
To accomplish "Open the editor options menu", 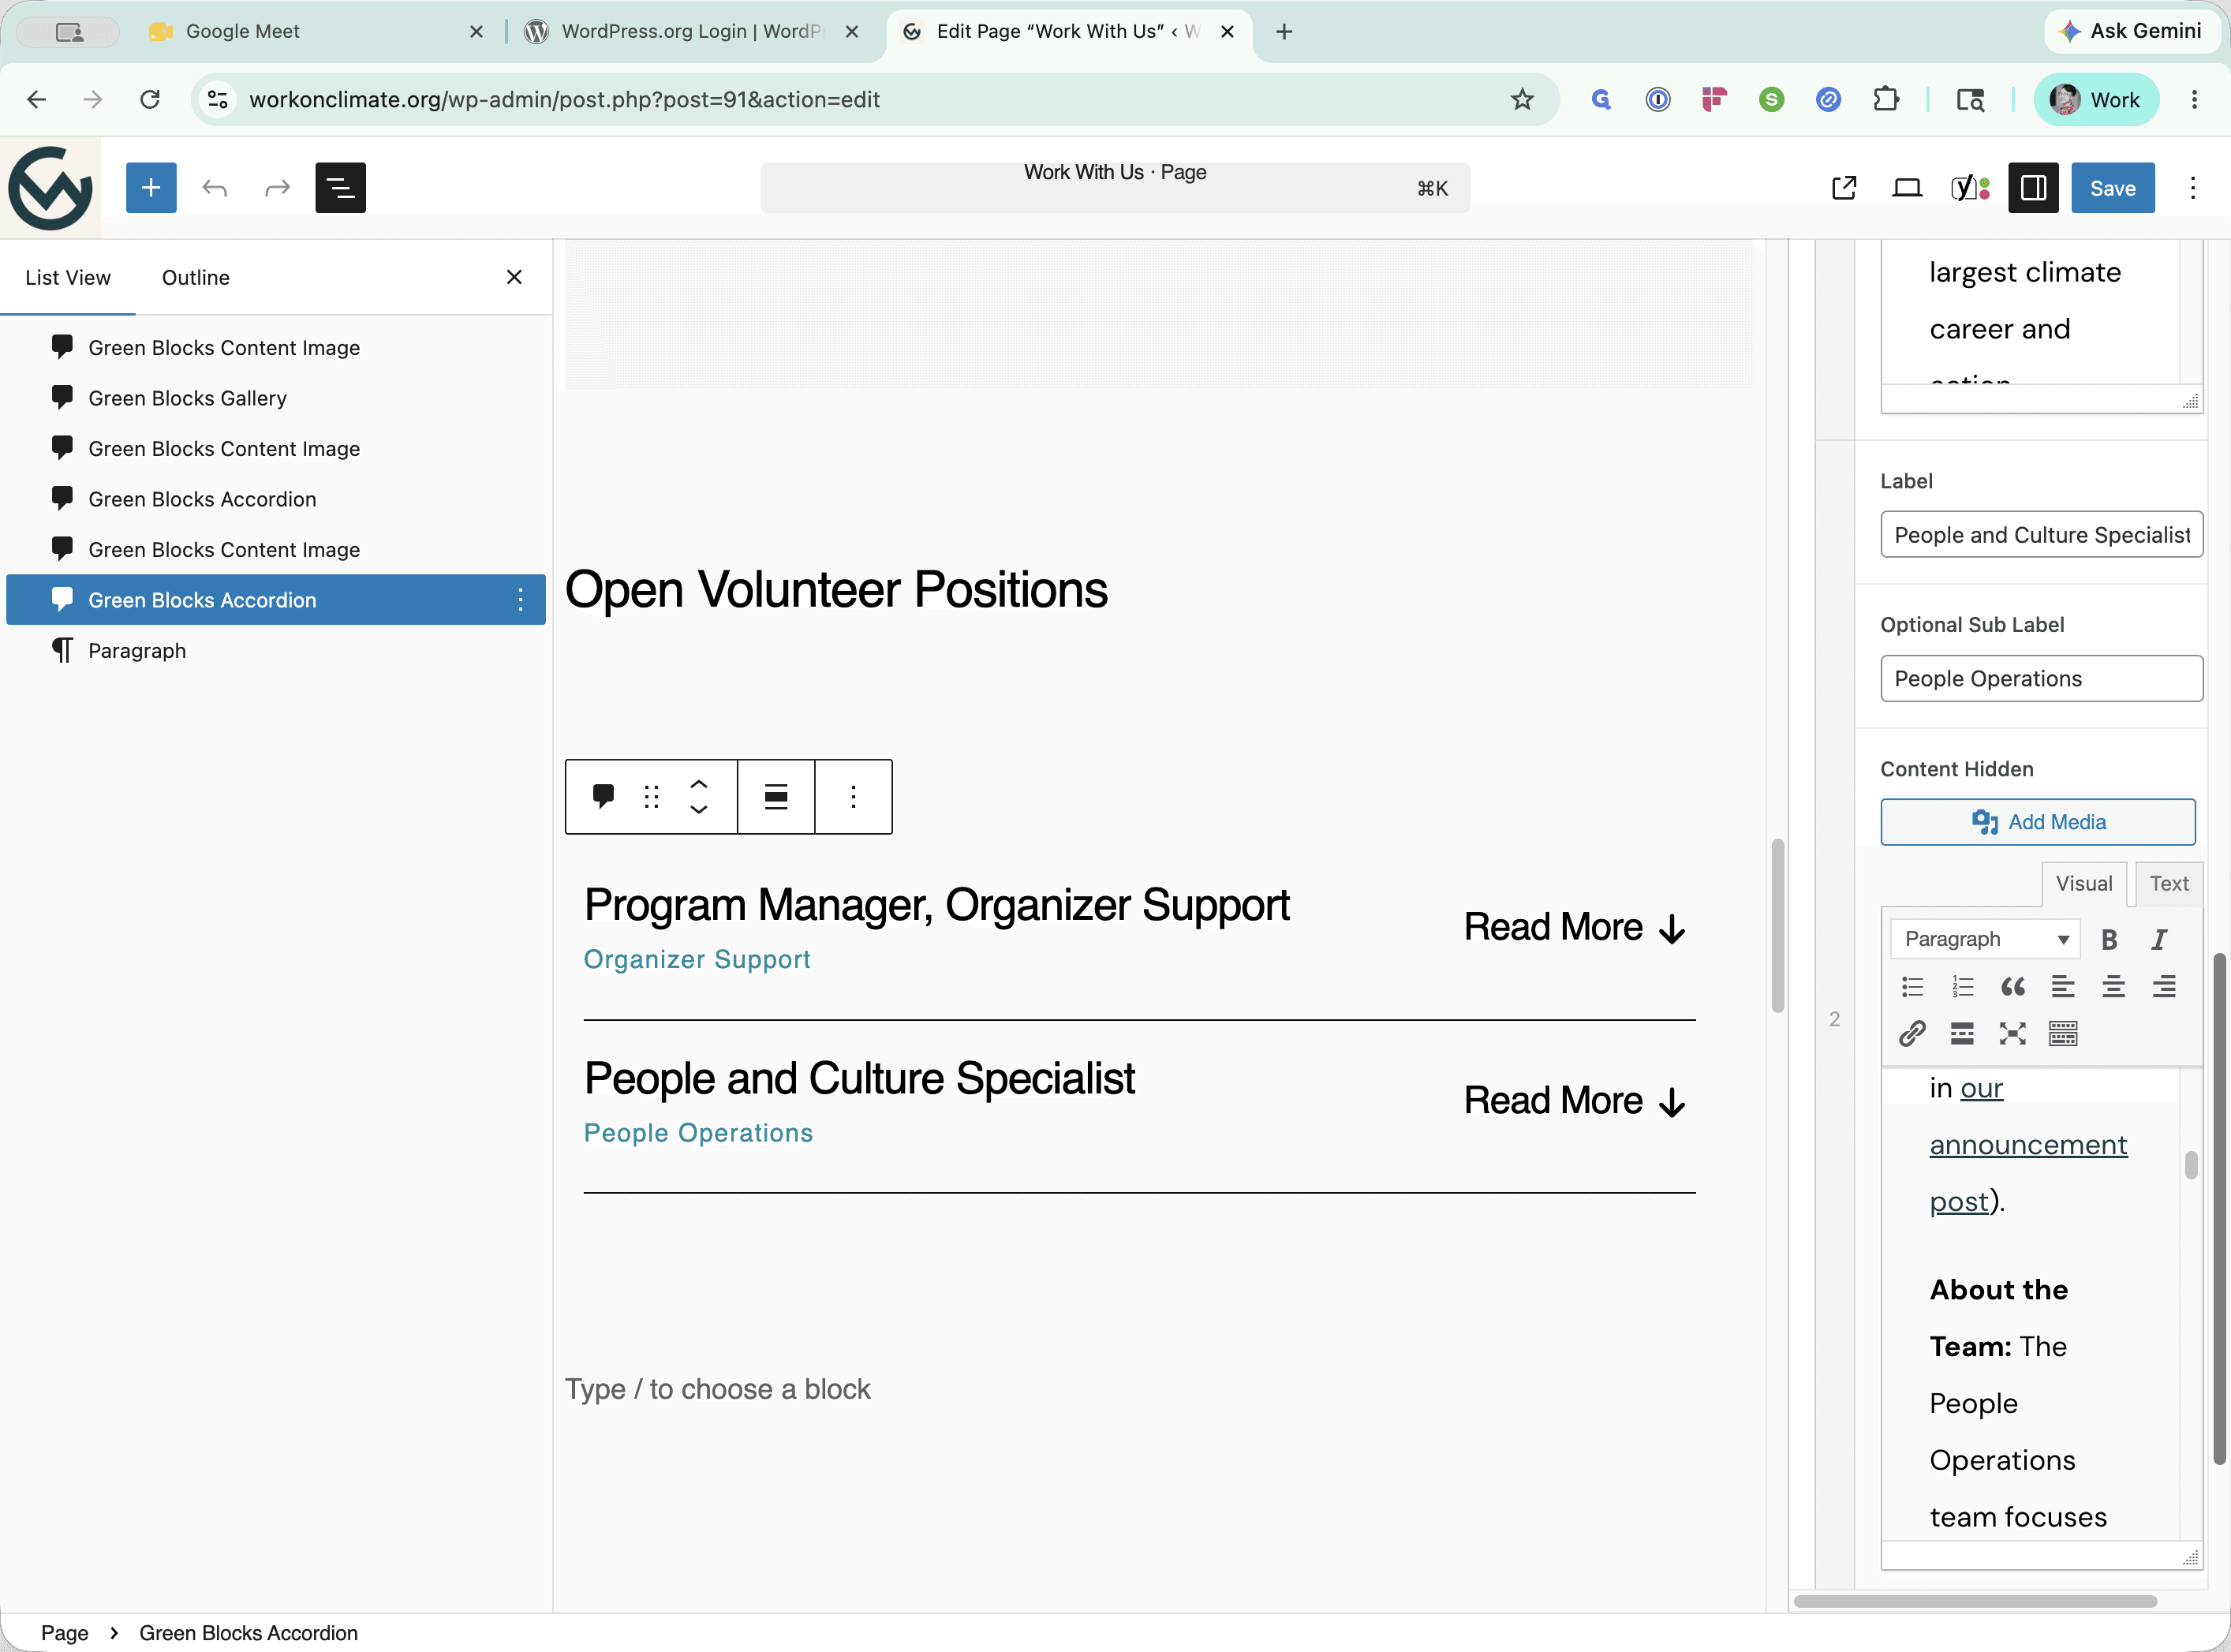I will pyautogui.click(x=2192, y=188).
